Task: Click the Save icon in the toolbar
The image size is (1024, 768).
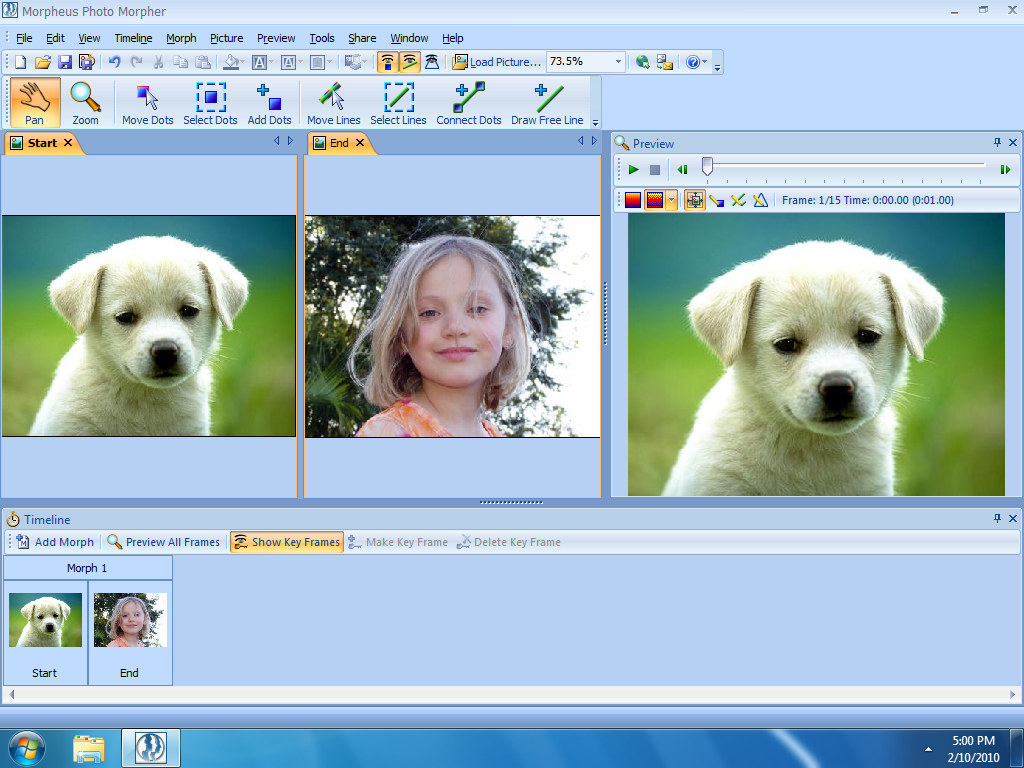Action: [65, 62]
